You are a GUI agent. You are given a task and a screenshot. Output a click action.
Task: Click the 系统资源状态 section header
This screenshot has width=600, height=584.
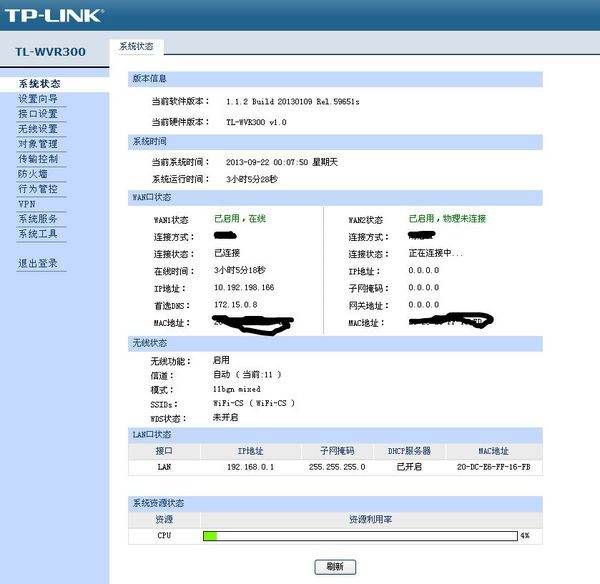335,503
